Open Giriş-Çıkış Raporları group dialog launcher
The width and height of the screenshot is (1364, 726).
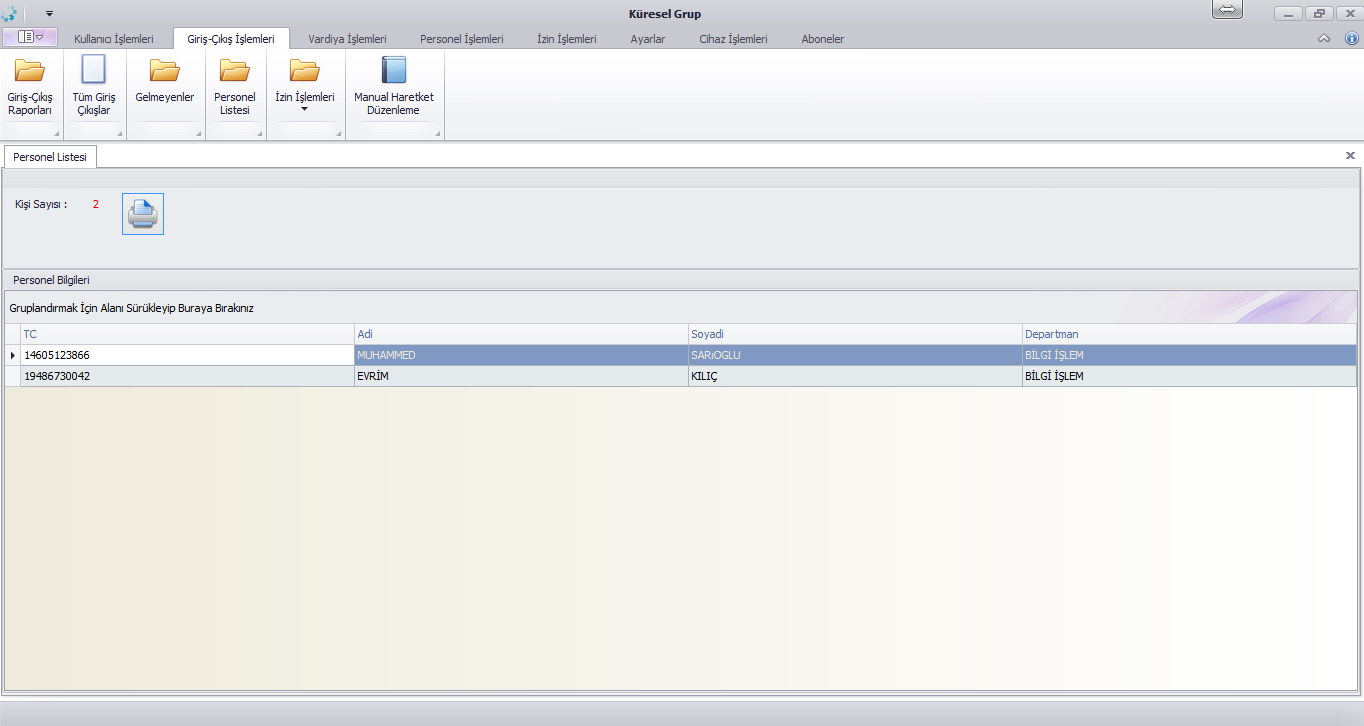click(56, 134)
